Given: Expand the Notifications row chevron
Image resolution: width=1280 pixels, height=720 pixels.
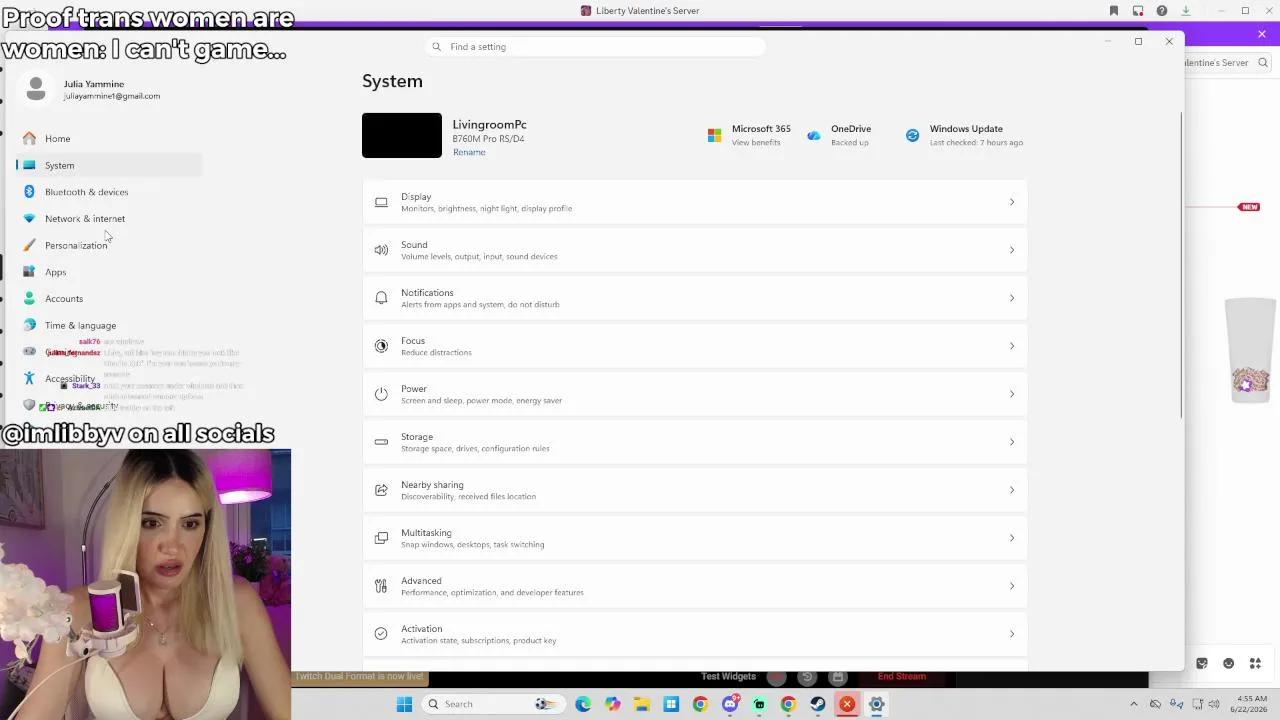Looking at the screenshot, I should point(1011,298).
